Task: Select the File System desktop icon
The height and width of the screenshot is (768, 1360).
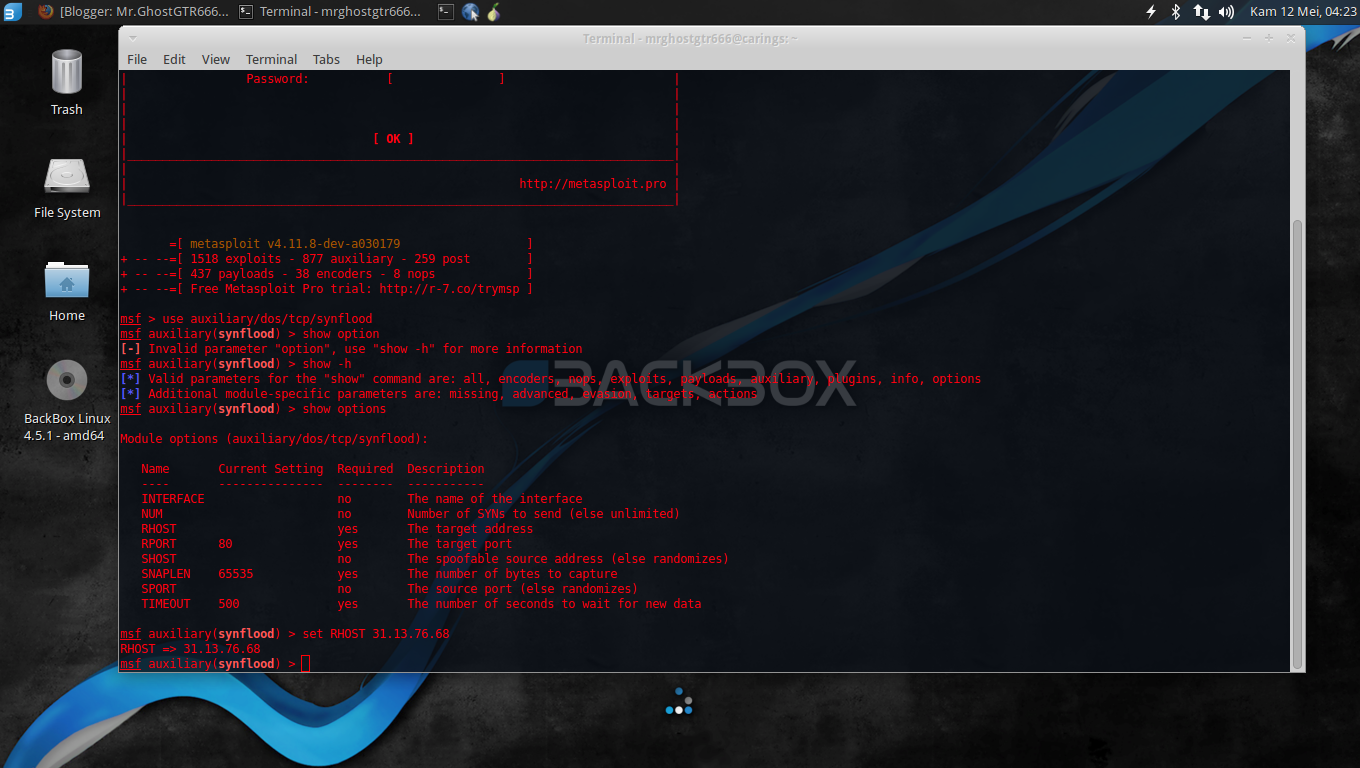Action: [x=67, y=187]
